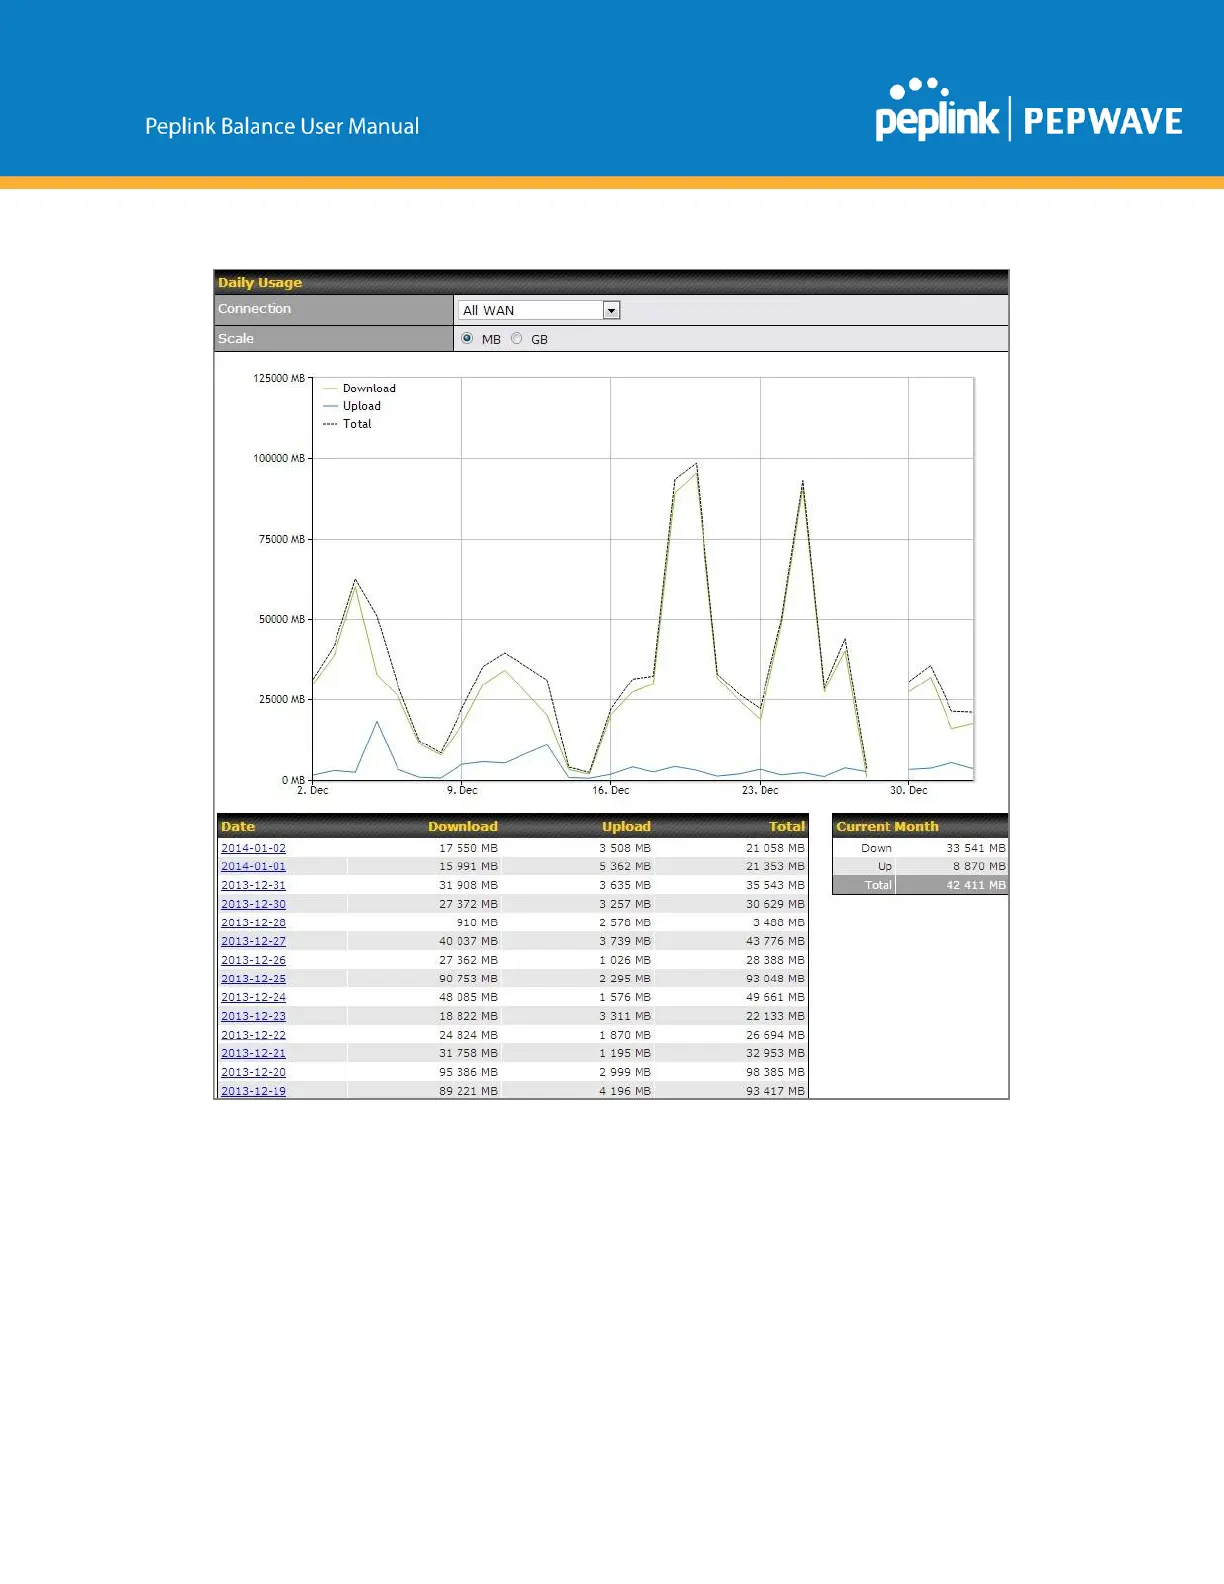Click the Total column header in usage table
Screen dimensions: 1224x1584
pos(787,826)
